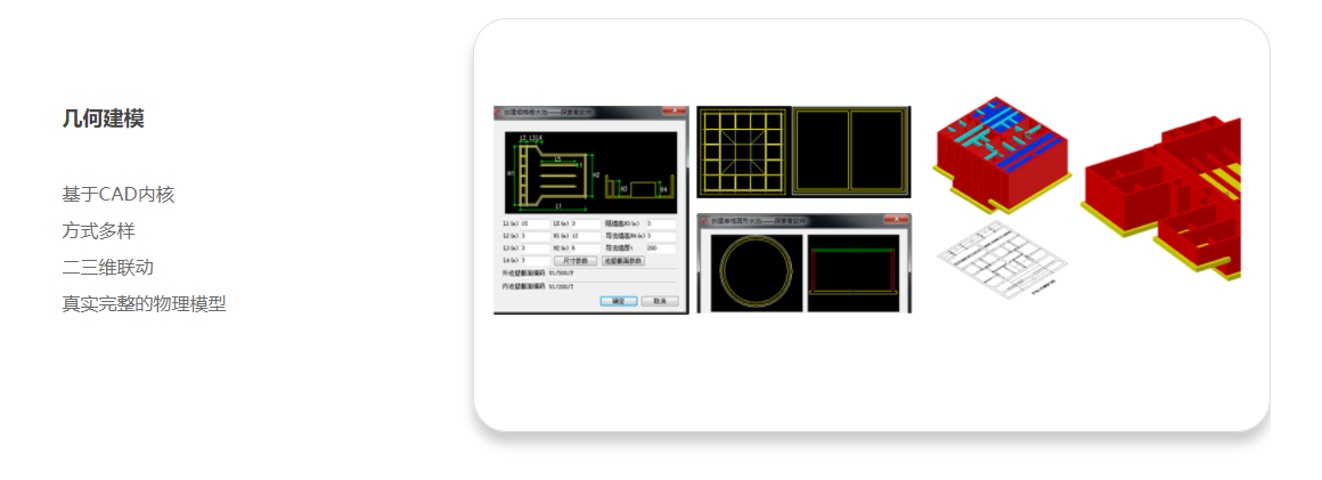Click the 几何建模 heading

click(103, 119)
